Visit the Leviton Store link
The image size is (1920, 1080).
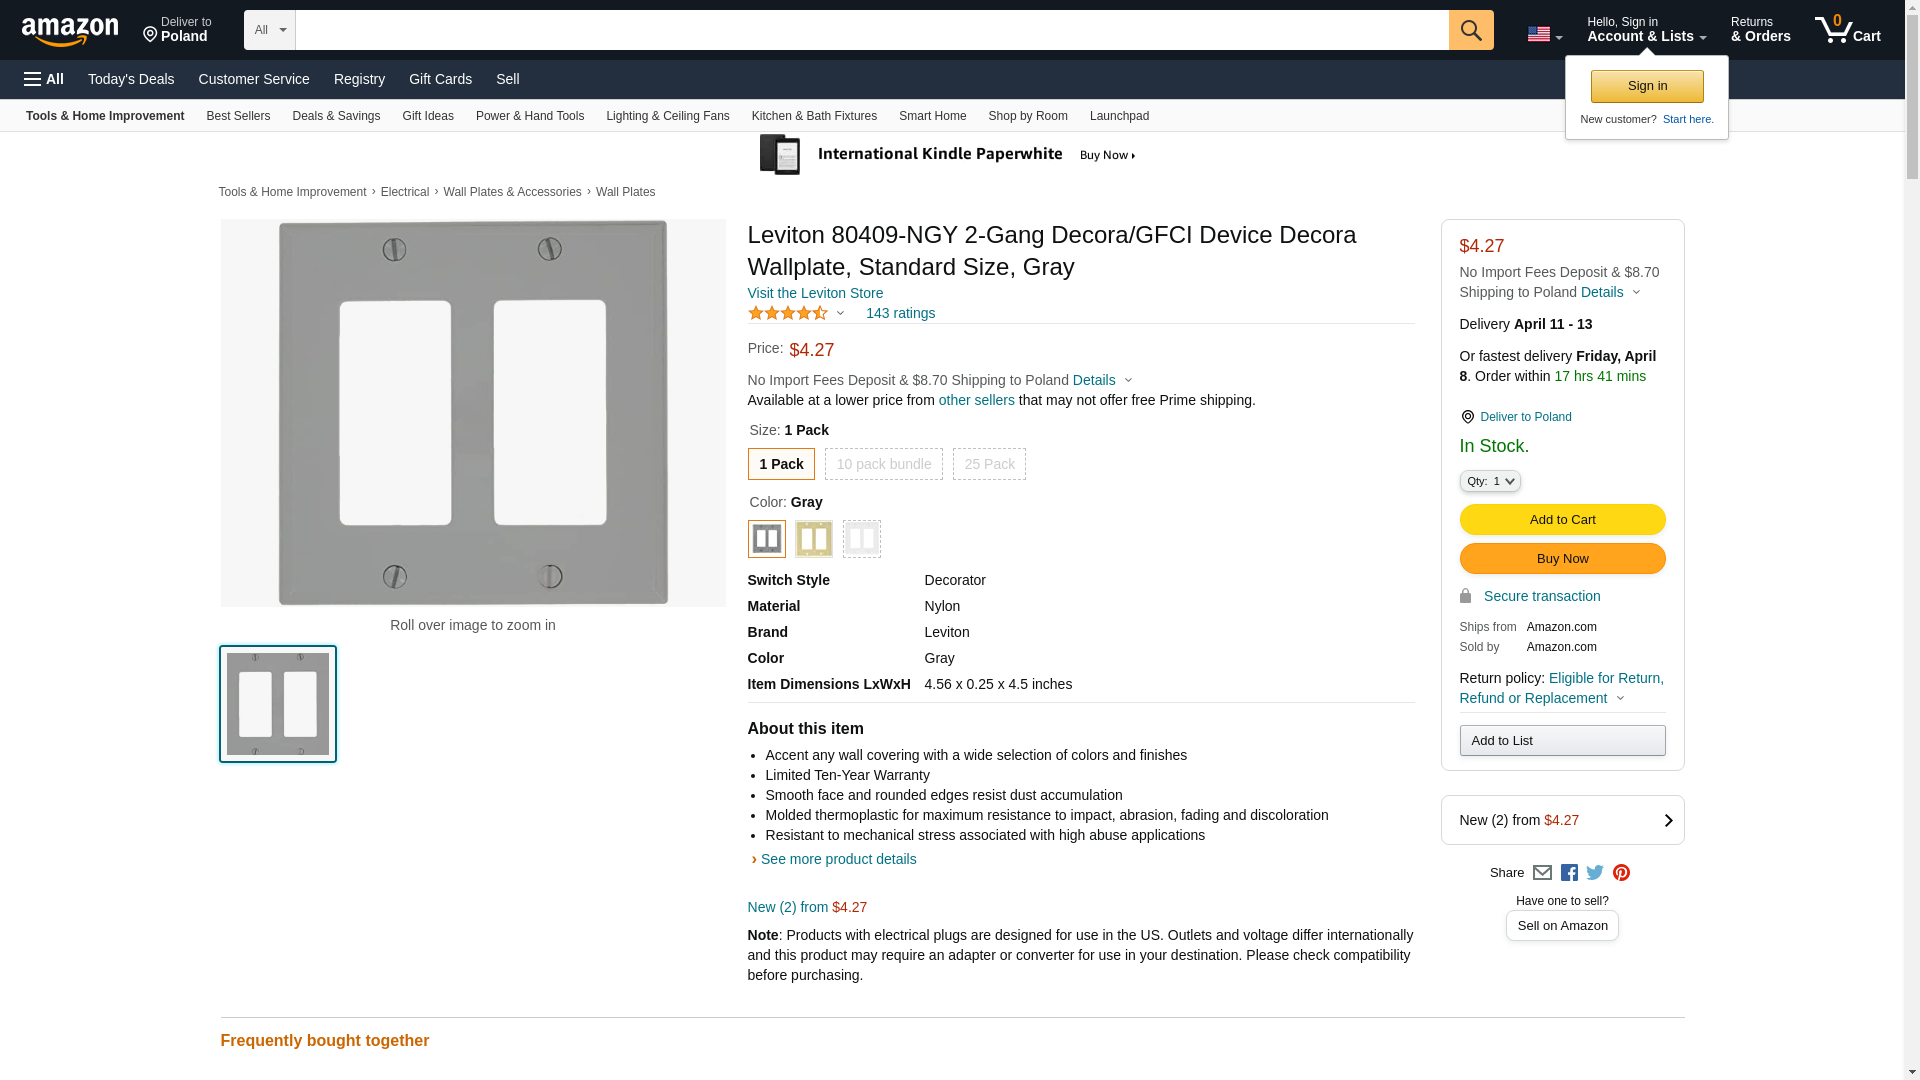click(815, 293)
